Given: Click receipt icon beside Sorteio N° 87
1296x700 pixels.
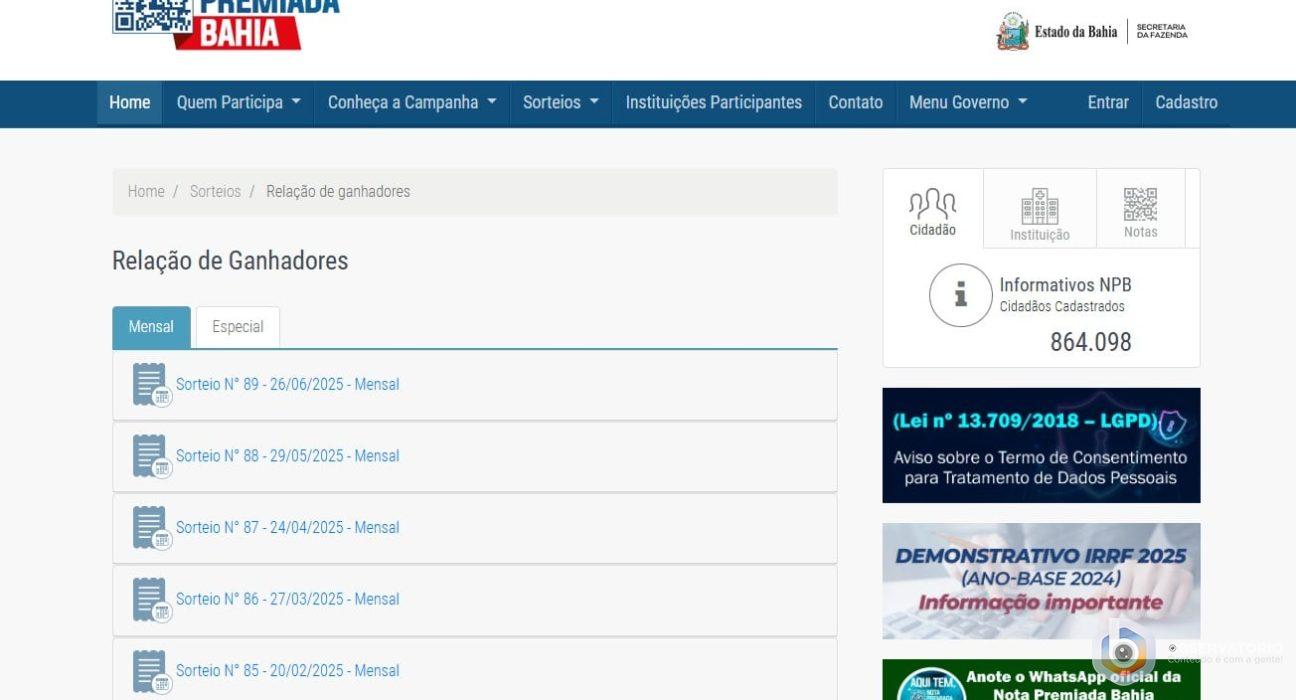Looking at the screenshot, I should click(x=151, y=528).
